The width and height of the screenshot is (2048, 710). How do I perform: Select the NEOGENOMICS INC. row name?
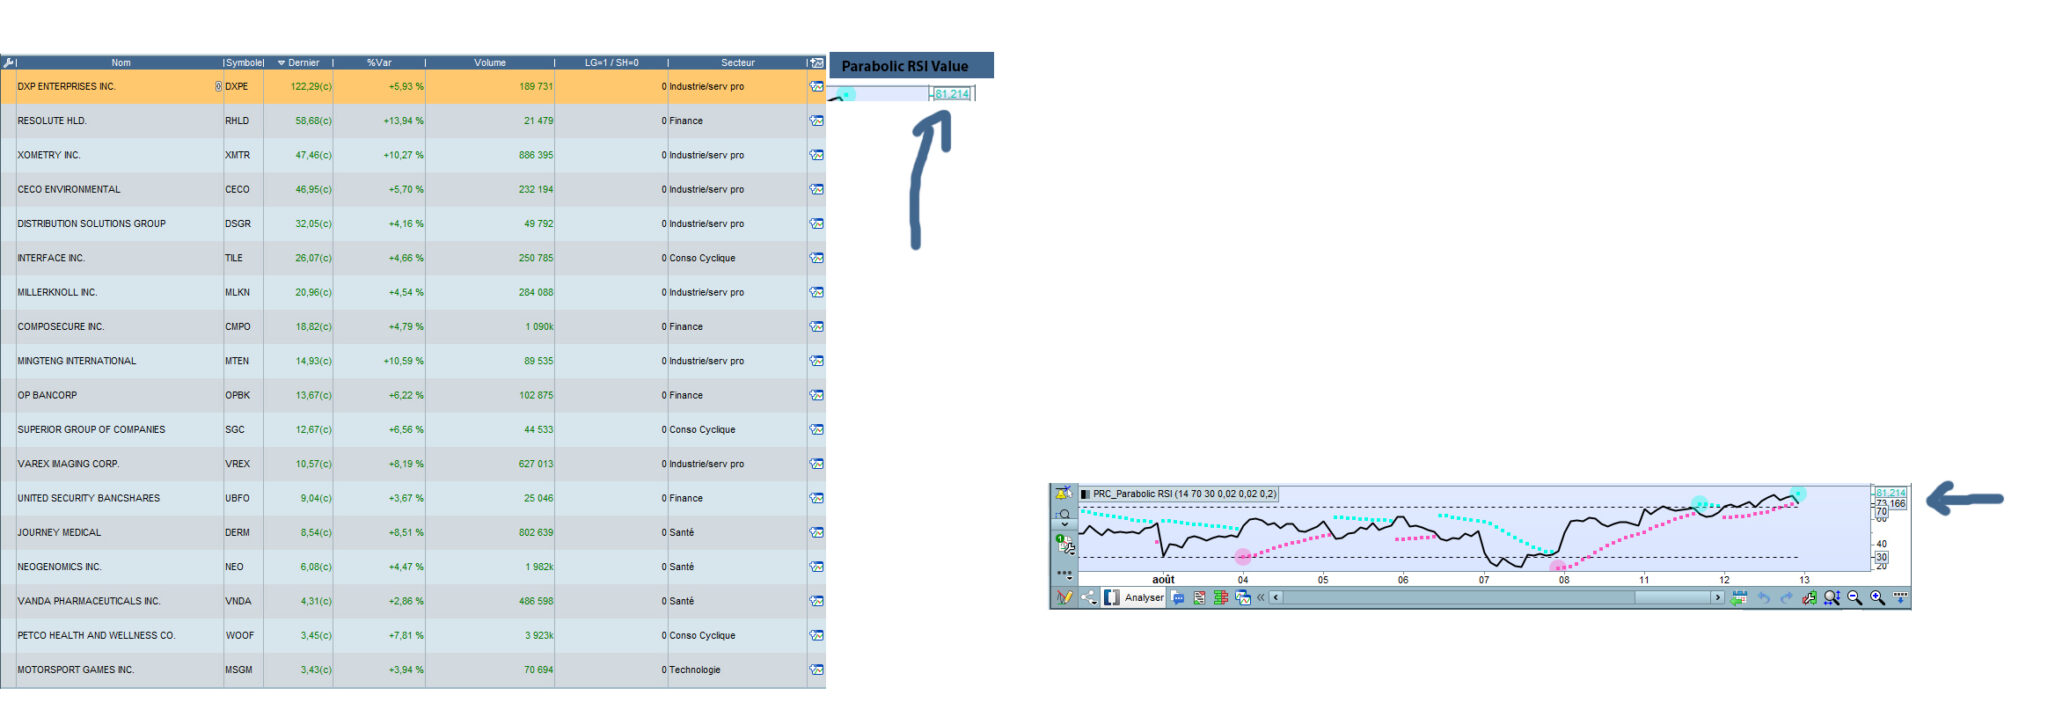click(x=59, y=567)
